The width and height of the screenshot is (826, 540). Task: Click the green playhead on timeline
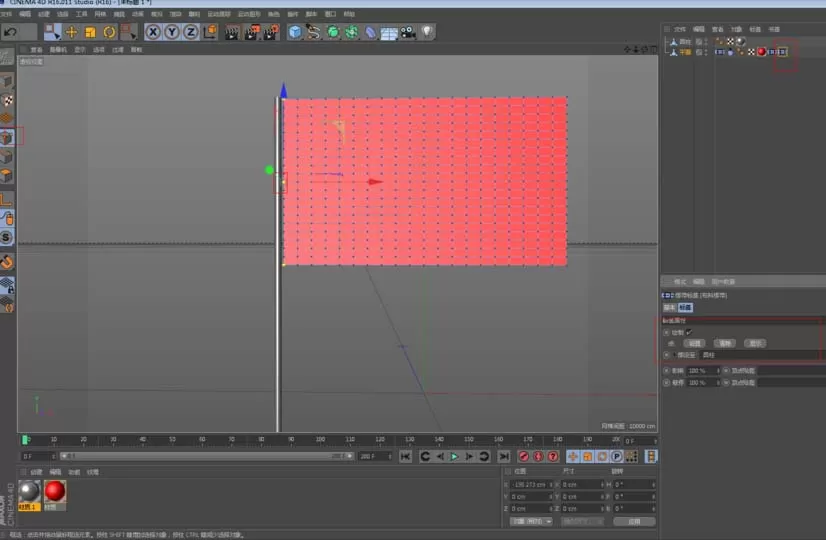[x=25, y=440]
